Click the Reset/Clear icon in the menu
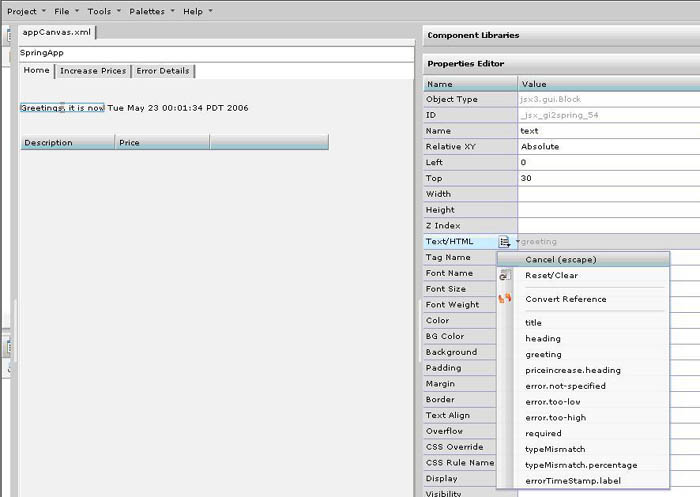 (505, 275)
